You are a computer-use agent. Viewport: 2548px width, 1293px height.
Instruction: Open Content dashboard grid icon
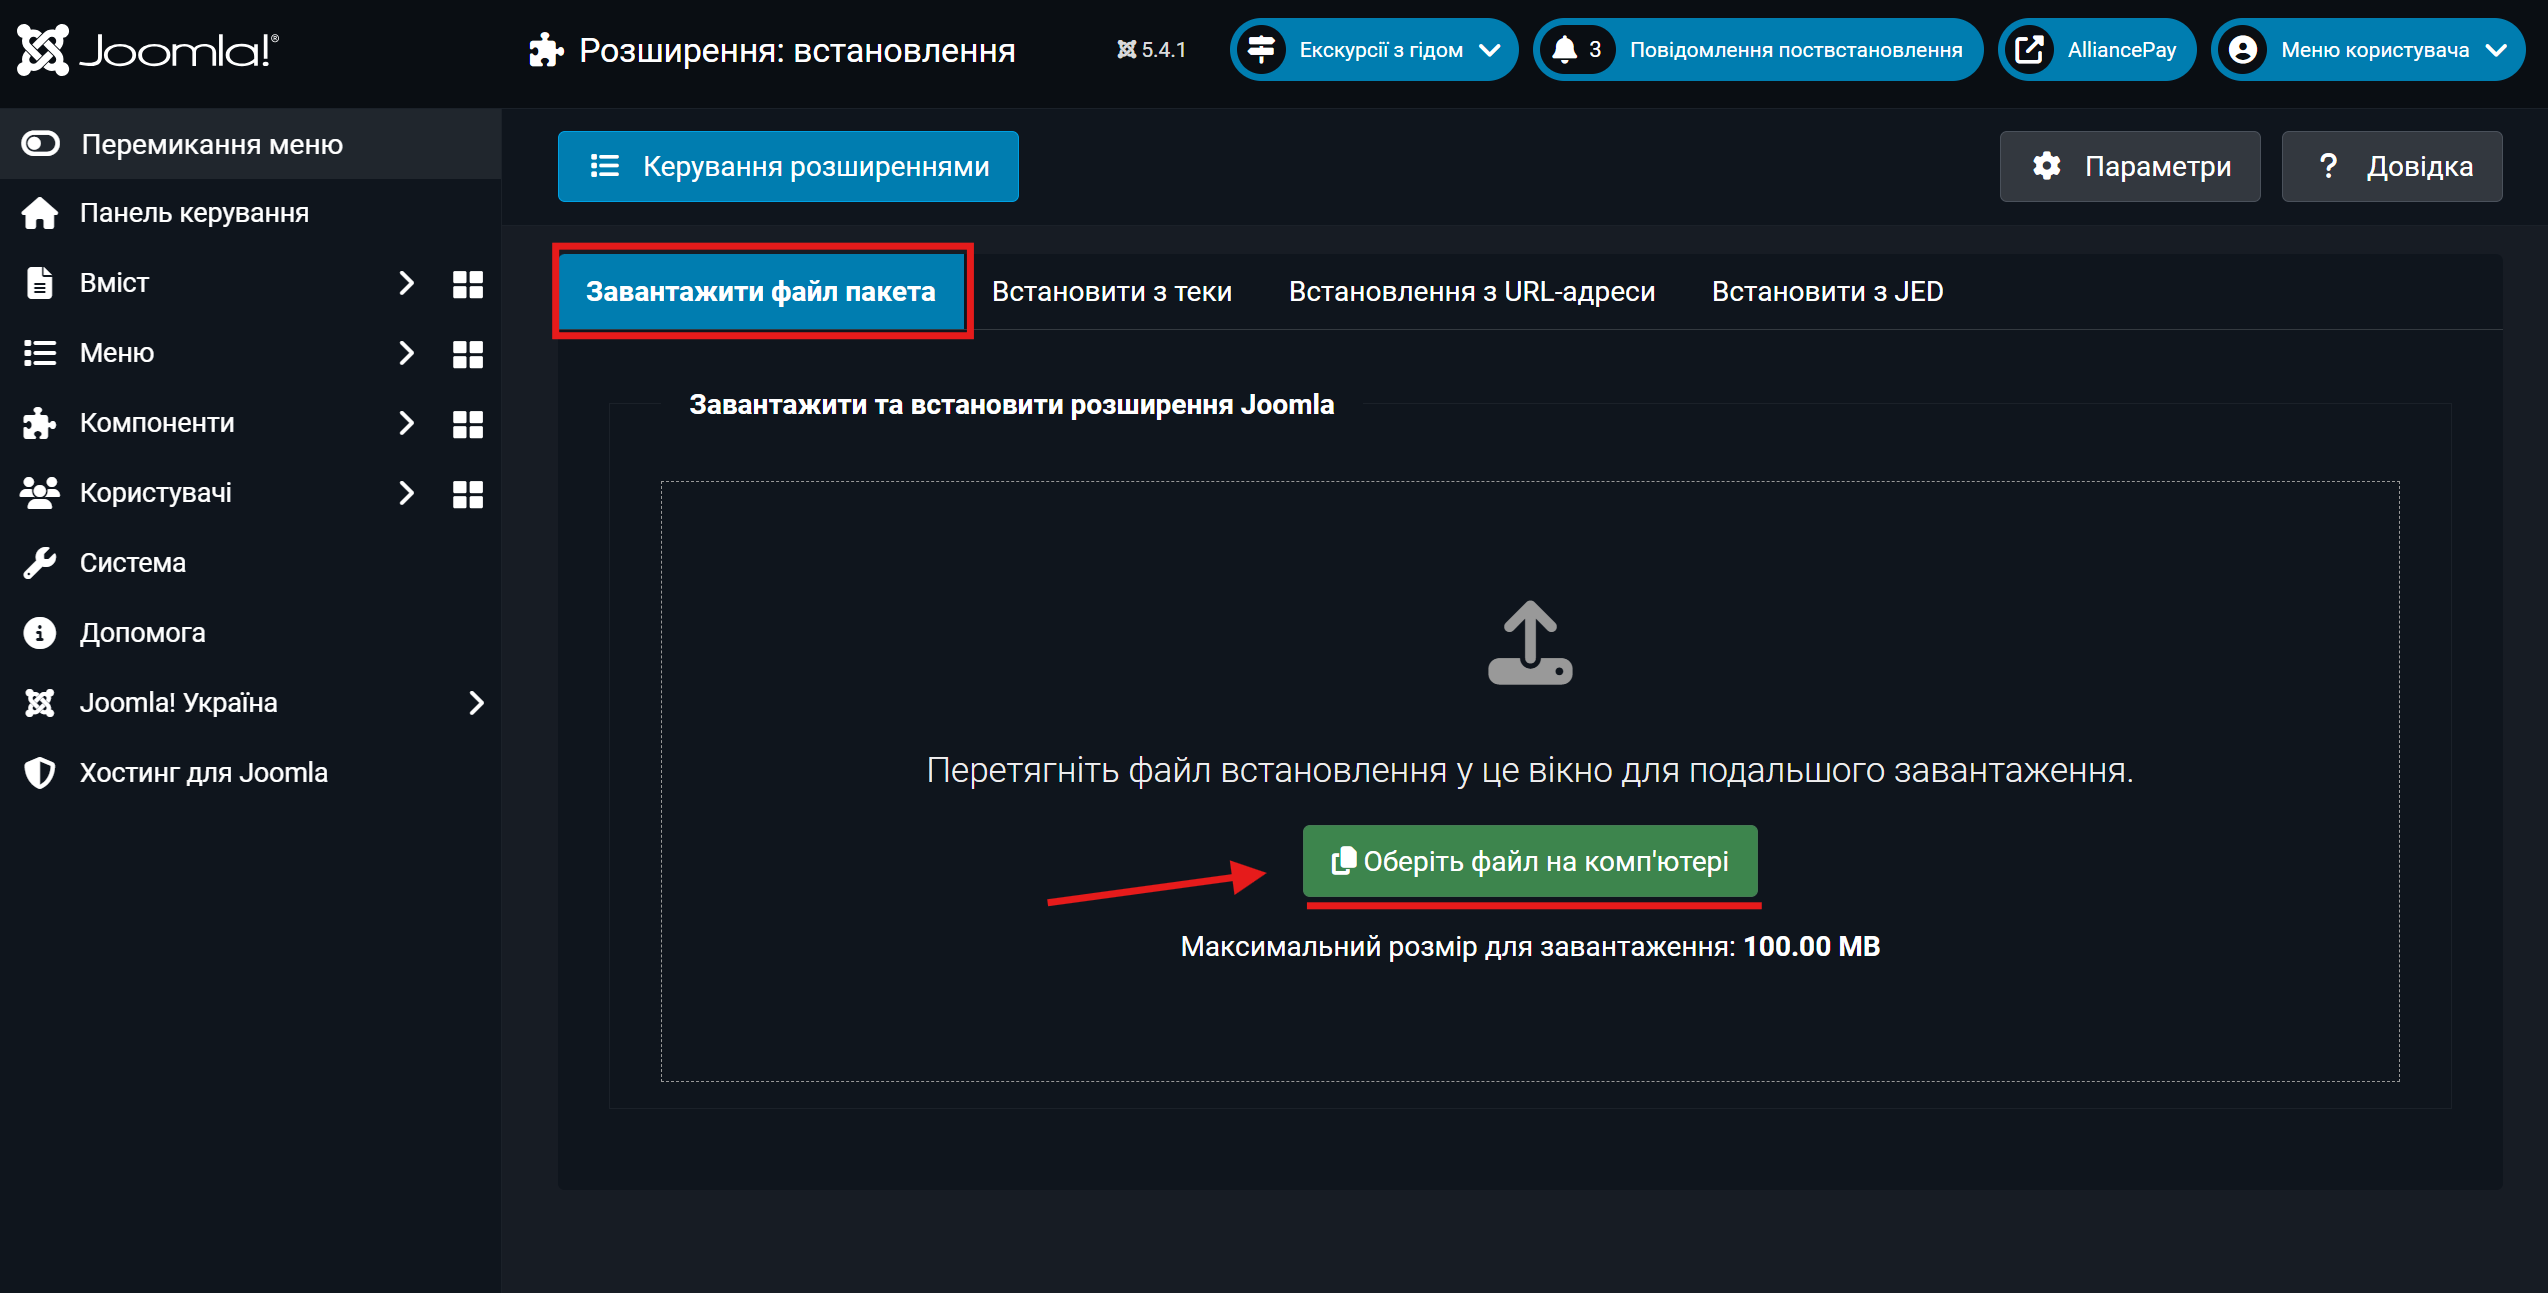pyautogui.click(x=467, y=284)
